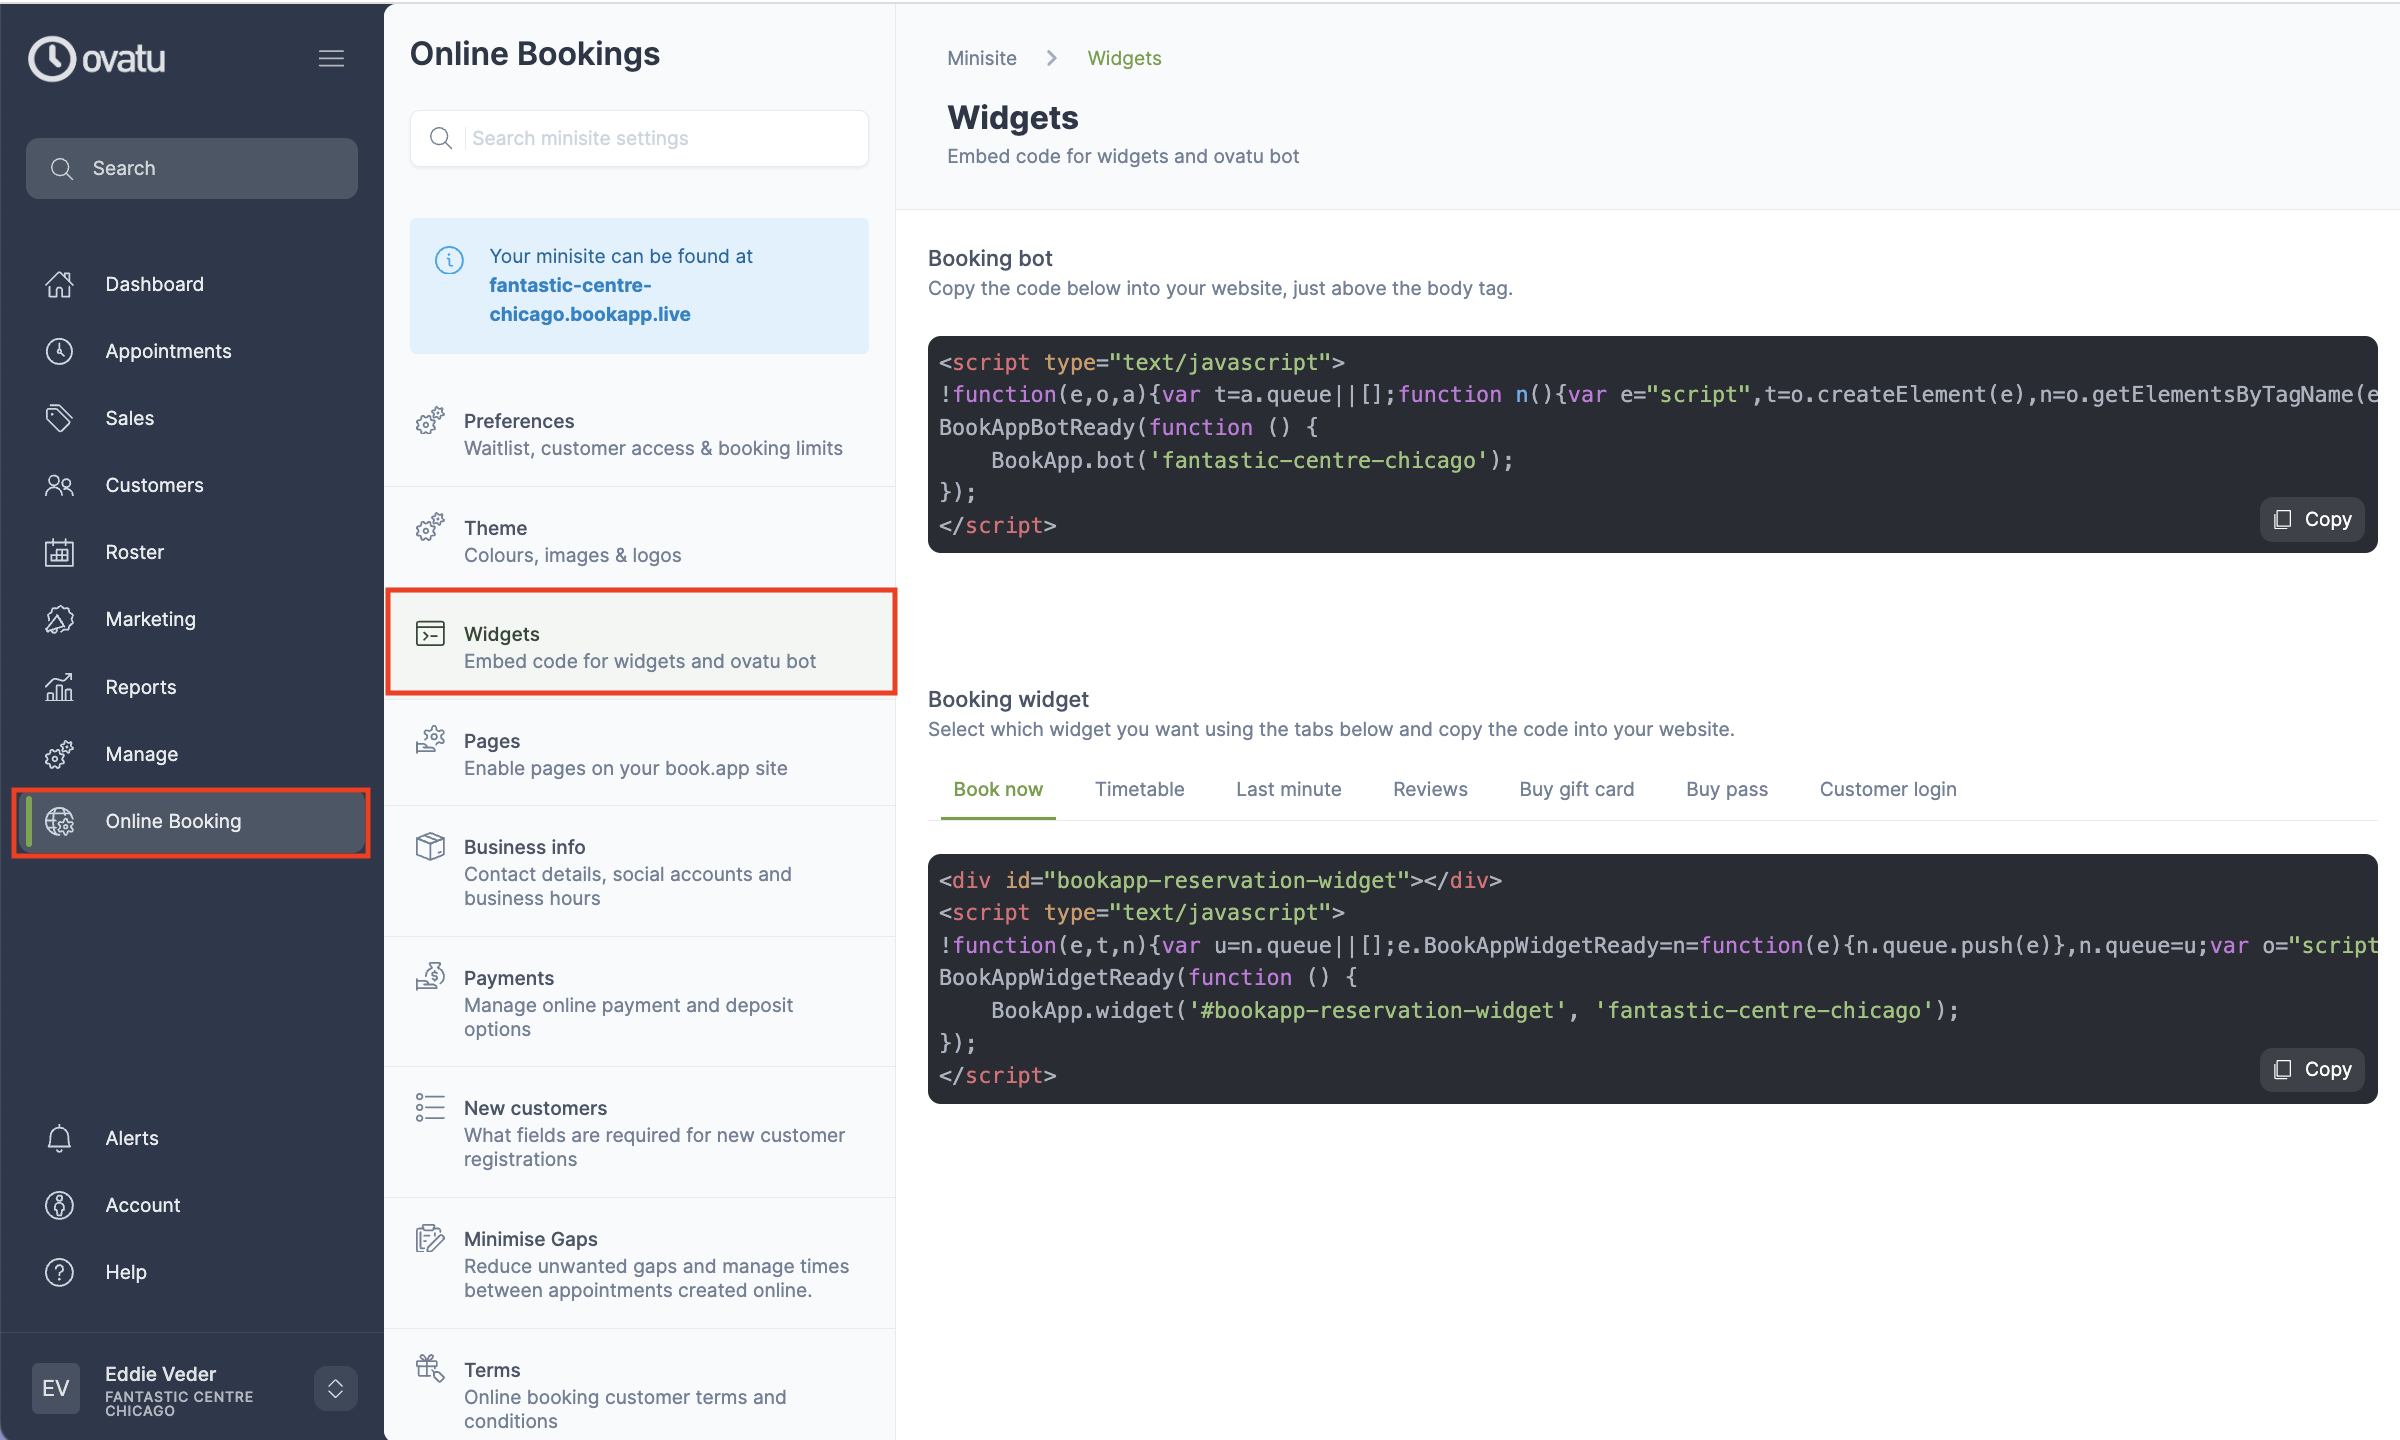The image size is (2400, 1440).
Task: Open the Dashboard home icon
Action: [59, 284]
